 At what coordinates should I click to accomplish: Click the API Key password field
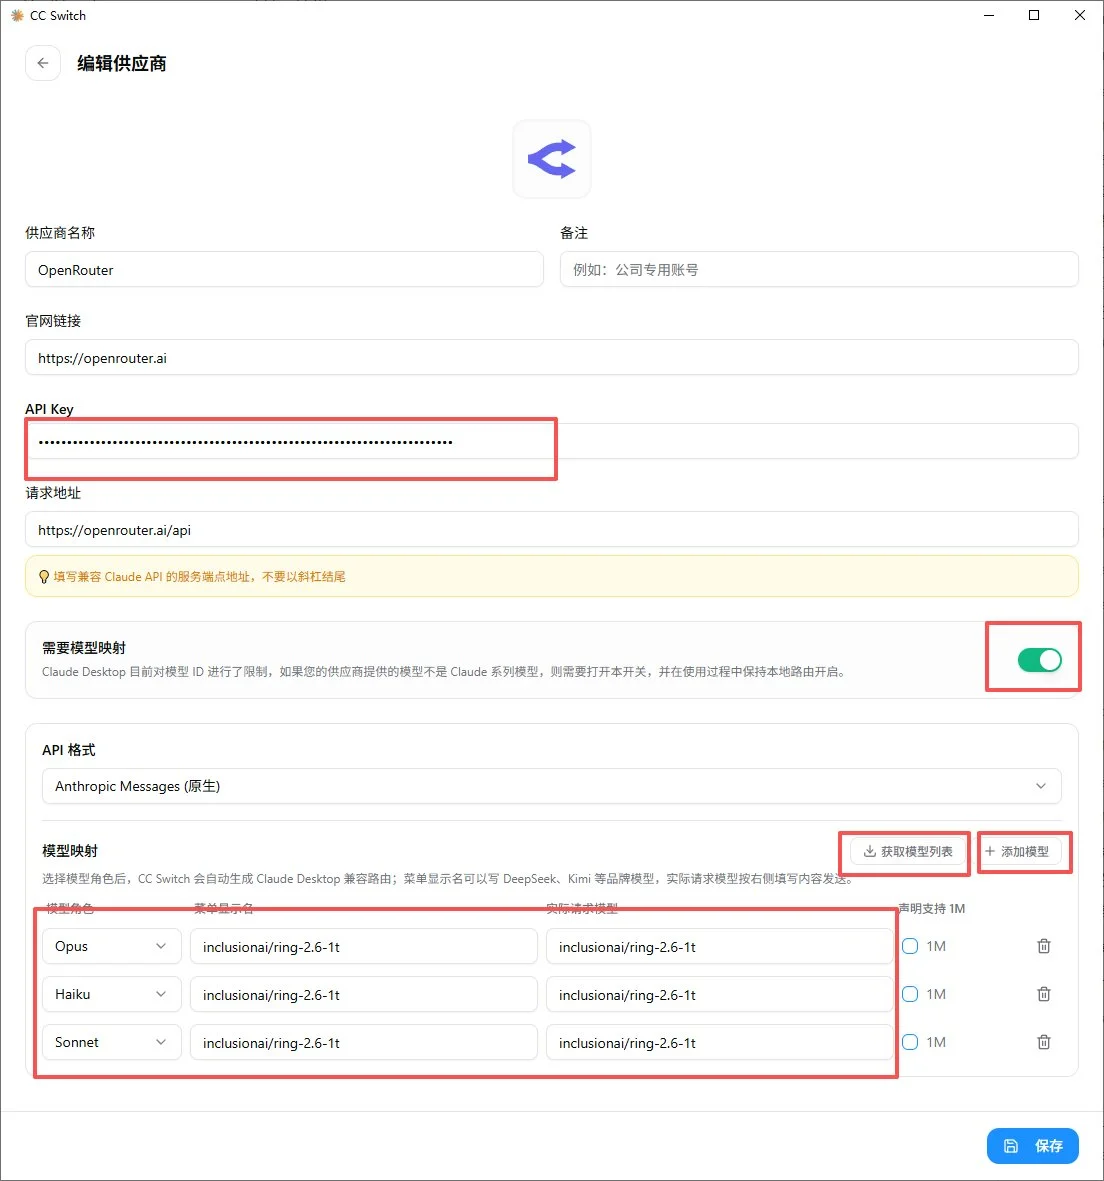pyautogui.click(x=552, y=441)
